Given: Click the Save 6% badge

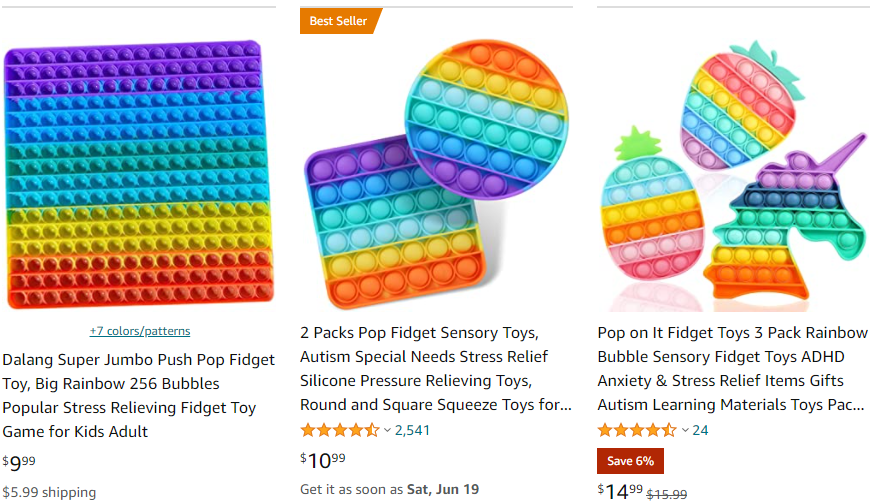Looking at the screenshot, I should 630,461.
